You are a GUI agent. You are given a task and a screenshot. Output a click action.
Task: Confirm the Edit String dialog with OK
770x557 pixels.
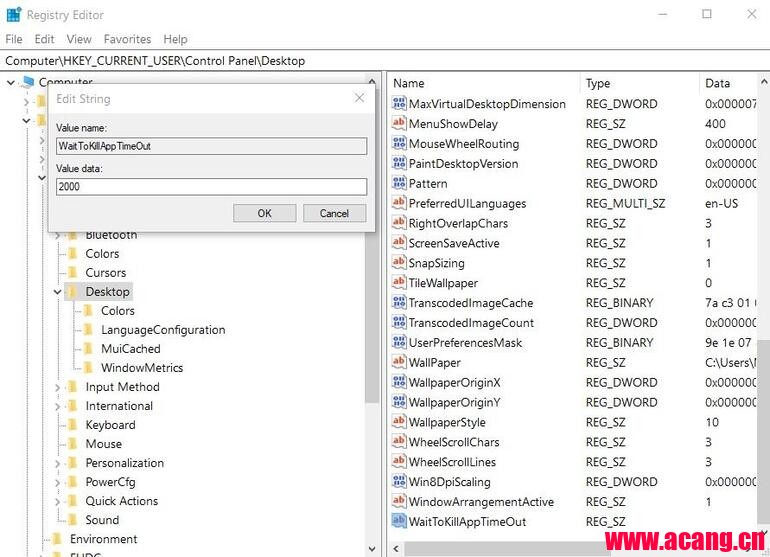pyautogui.click(x=265, y=213)
